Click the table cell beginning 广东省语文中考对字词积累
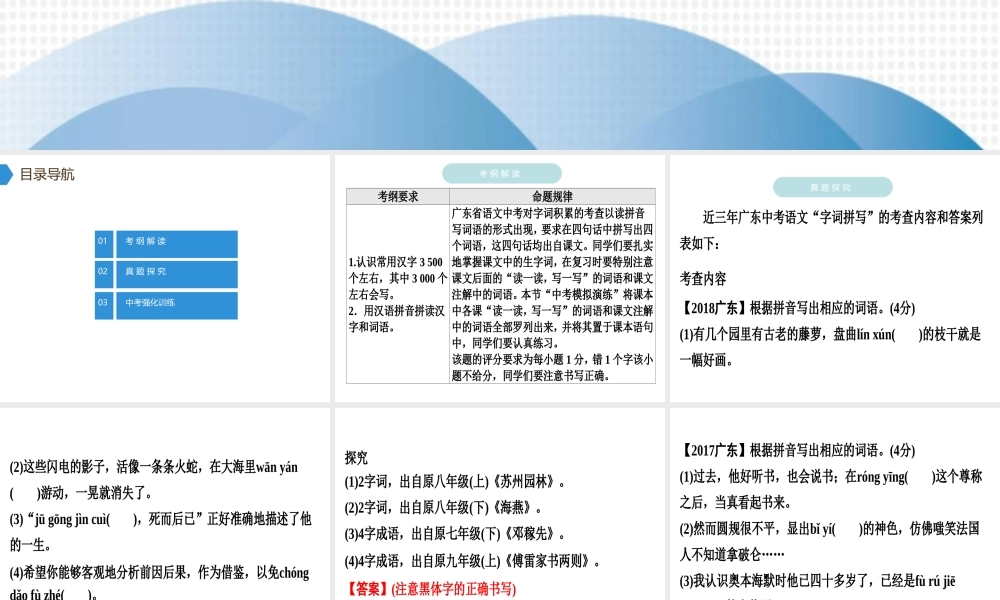The width and height of the screenshot is (1000, 600). [552, 294]
